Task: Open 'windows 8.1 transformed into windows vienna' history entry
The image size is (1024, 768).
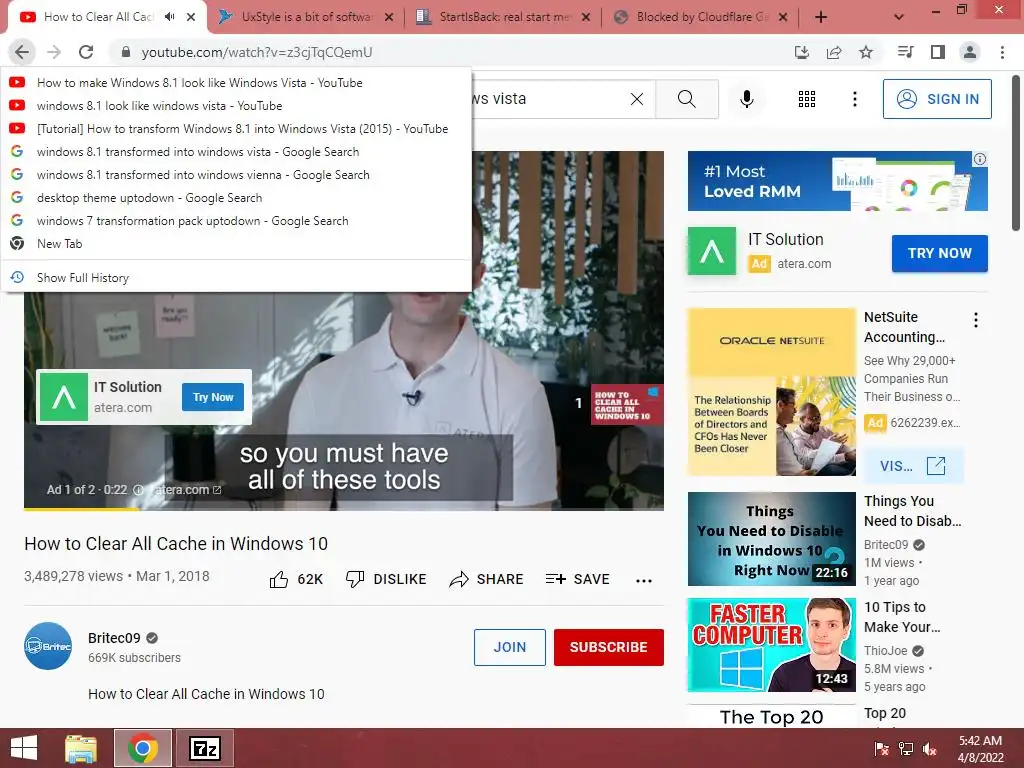Action: (236, 174)
